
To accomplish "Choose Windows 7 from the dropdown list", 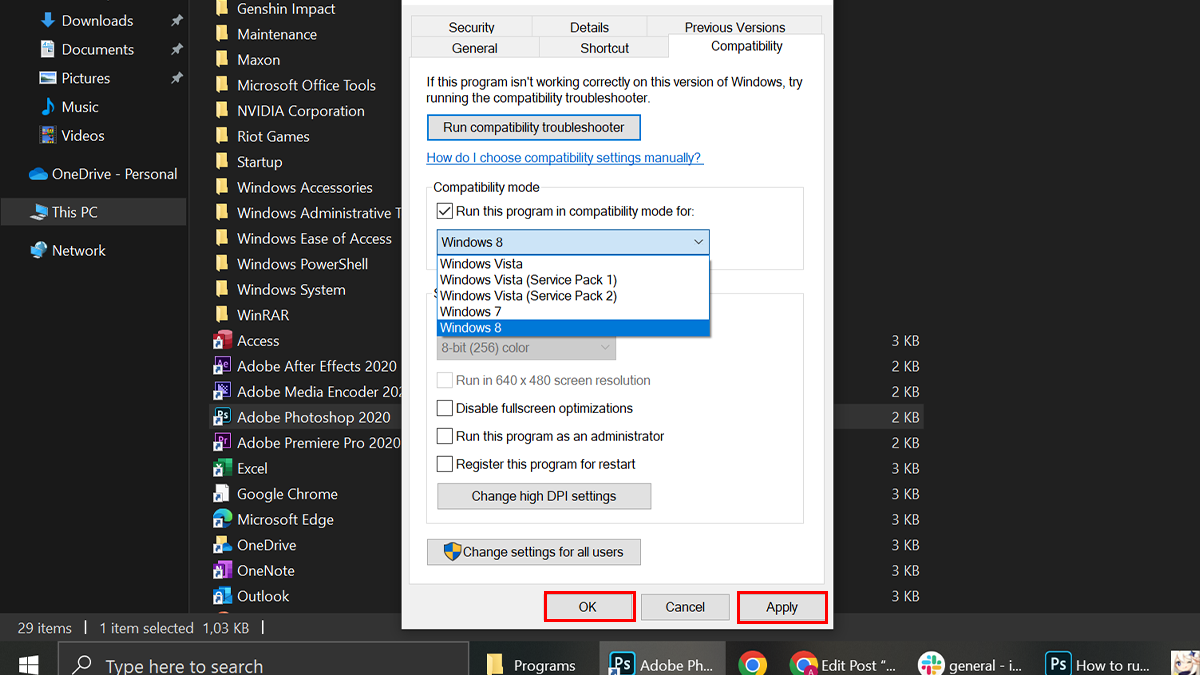I will (574, 312).
